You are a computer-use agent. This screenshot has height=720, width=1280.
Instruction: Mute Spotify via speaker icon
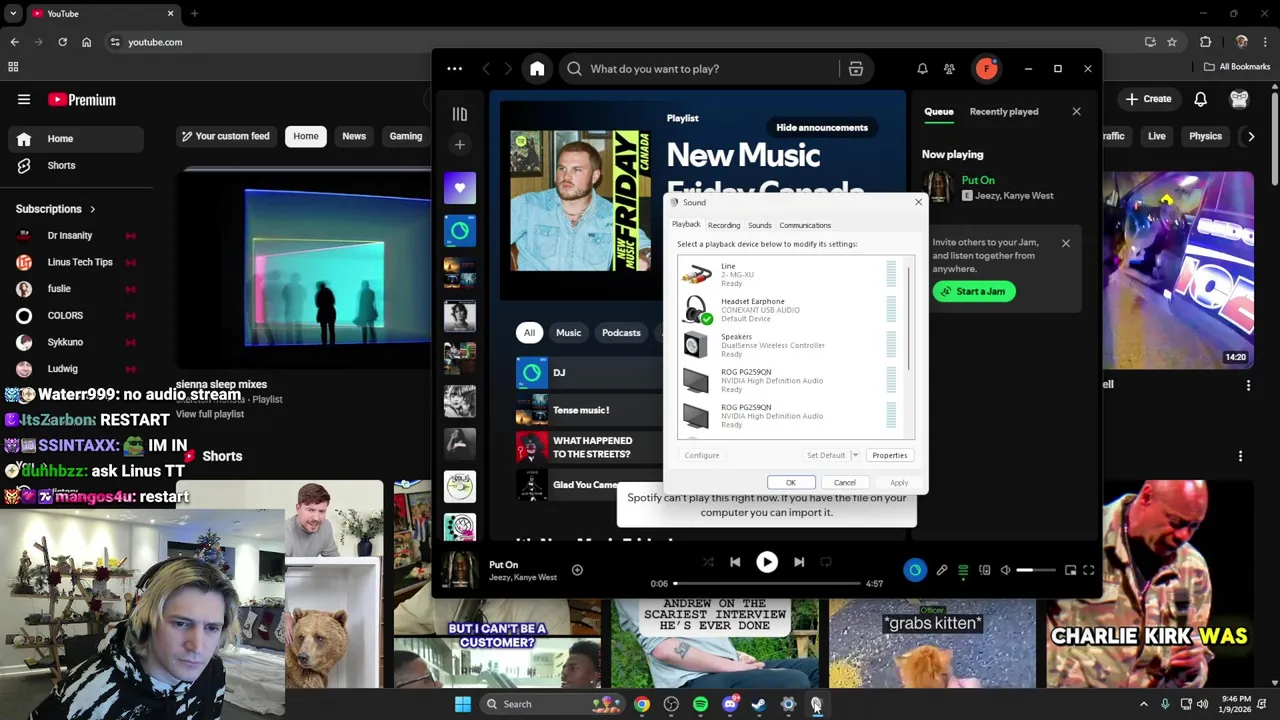[x=1006, y=570]
